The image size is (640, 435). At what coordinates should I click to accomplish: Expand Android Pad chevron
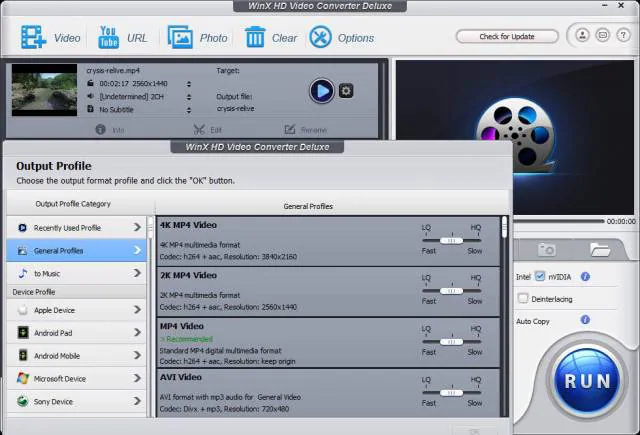138,333
